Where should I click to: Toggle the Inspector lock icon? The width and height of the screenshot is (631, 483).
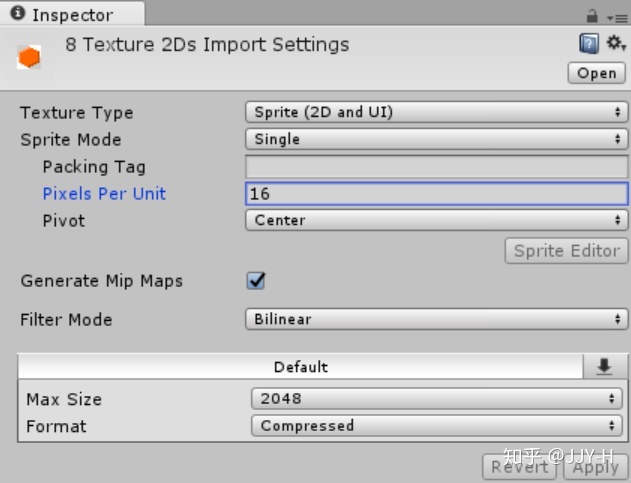pyautogui.click(x=592, y=16)
